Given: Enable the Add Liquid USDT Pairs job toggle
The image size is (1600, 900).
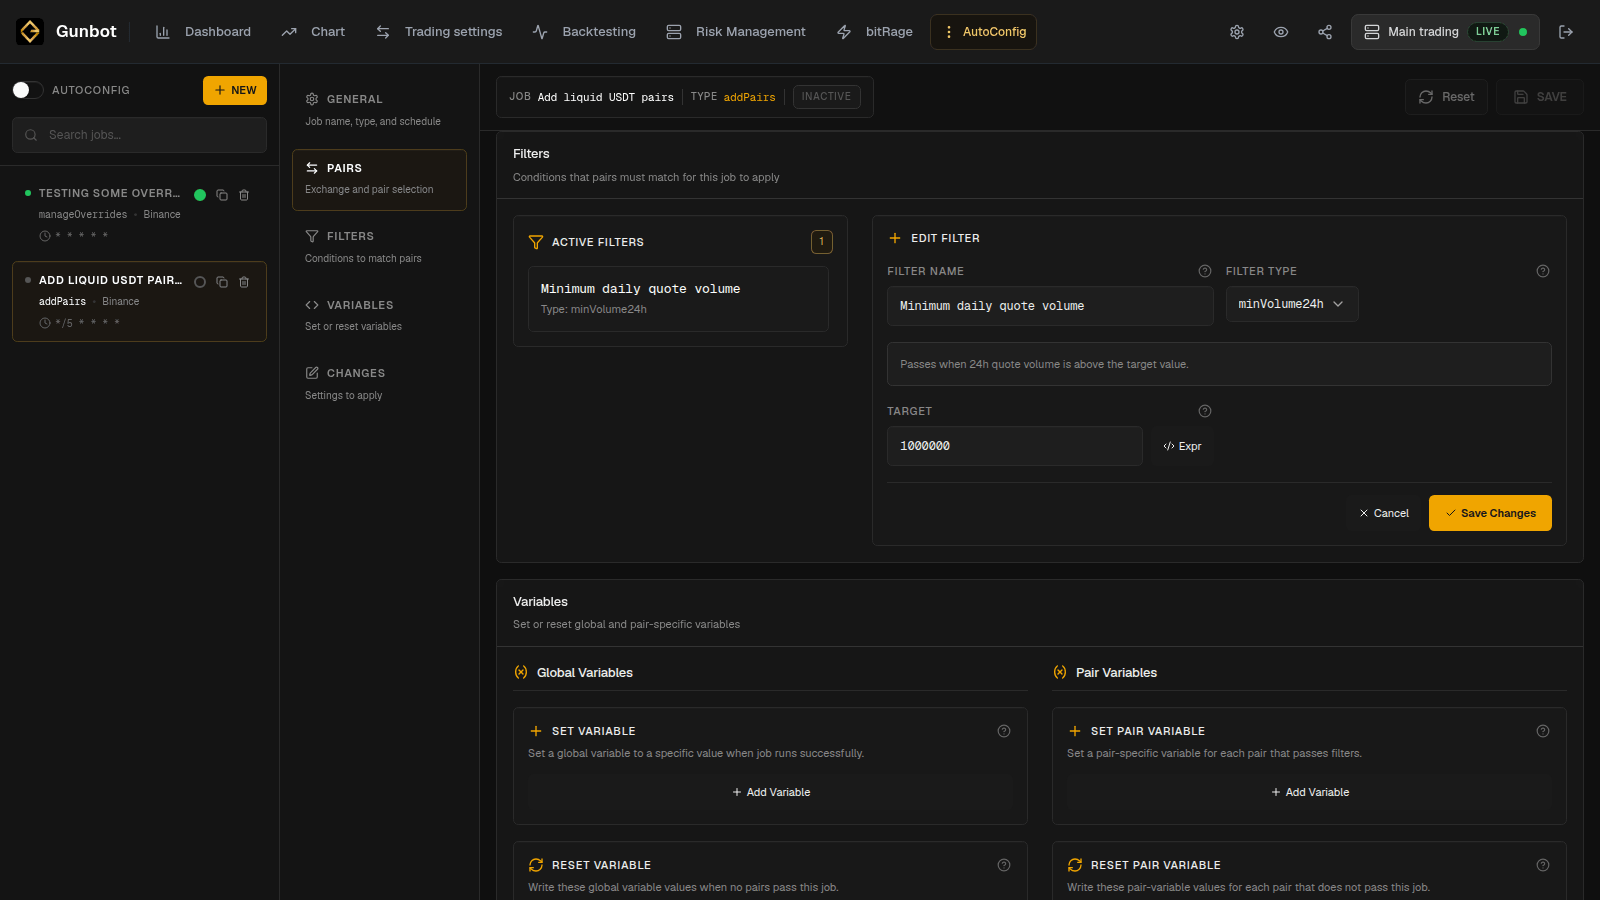Looking at the screenshot, I should (x=200, y=282).
